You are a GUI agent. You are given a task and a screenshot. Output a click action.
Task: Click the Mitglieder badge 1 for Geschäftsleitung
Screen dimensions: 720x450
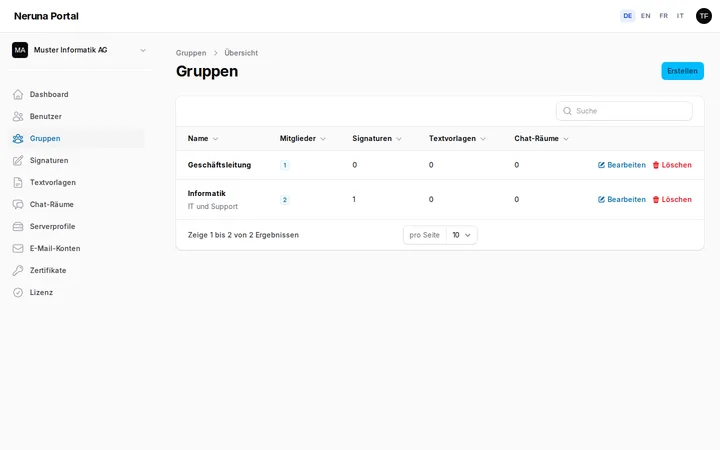285,165
